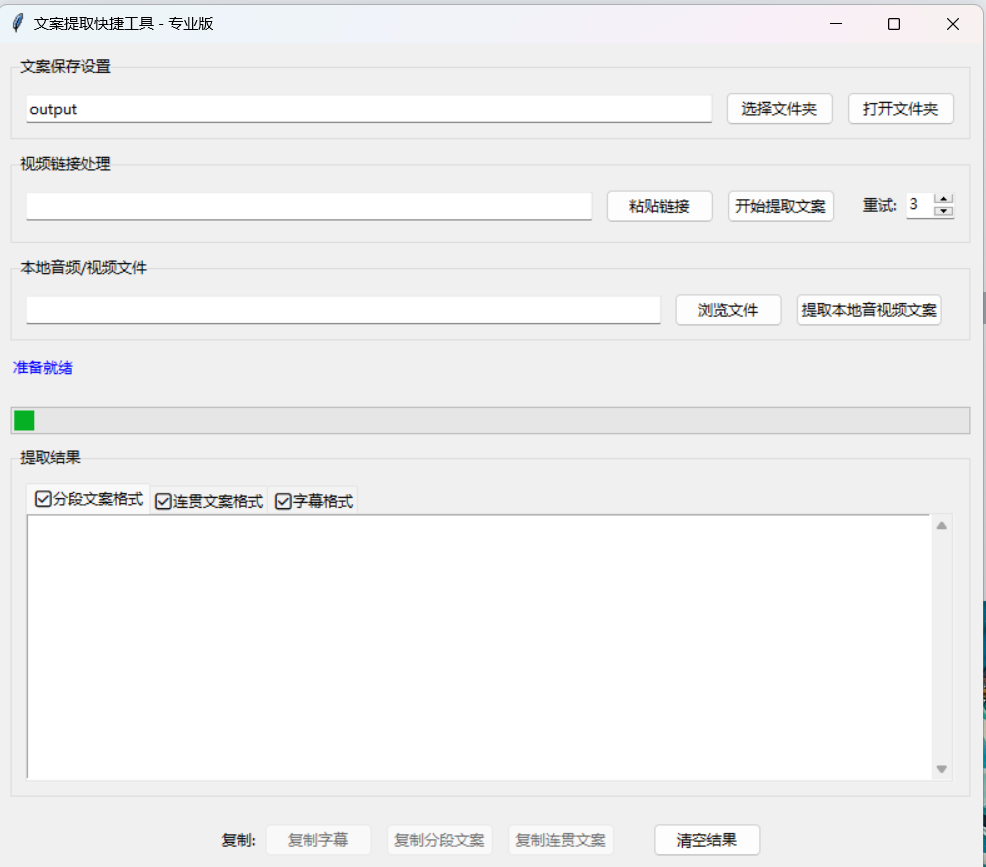
Task: Disable the 字幕格式 checkbox
Action: pyautogui.click(x=281, y=499)
